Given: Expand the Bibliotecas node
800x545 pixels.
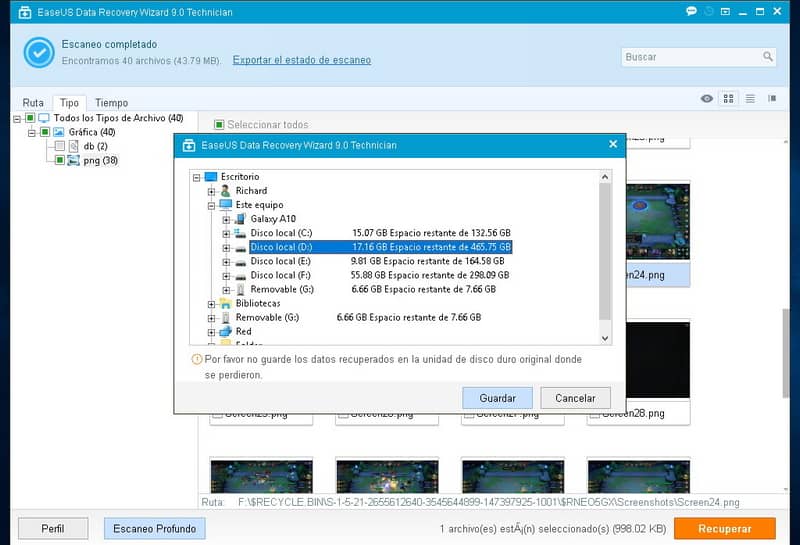Looking at the screenshot, I should tap(211, 304).
